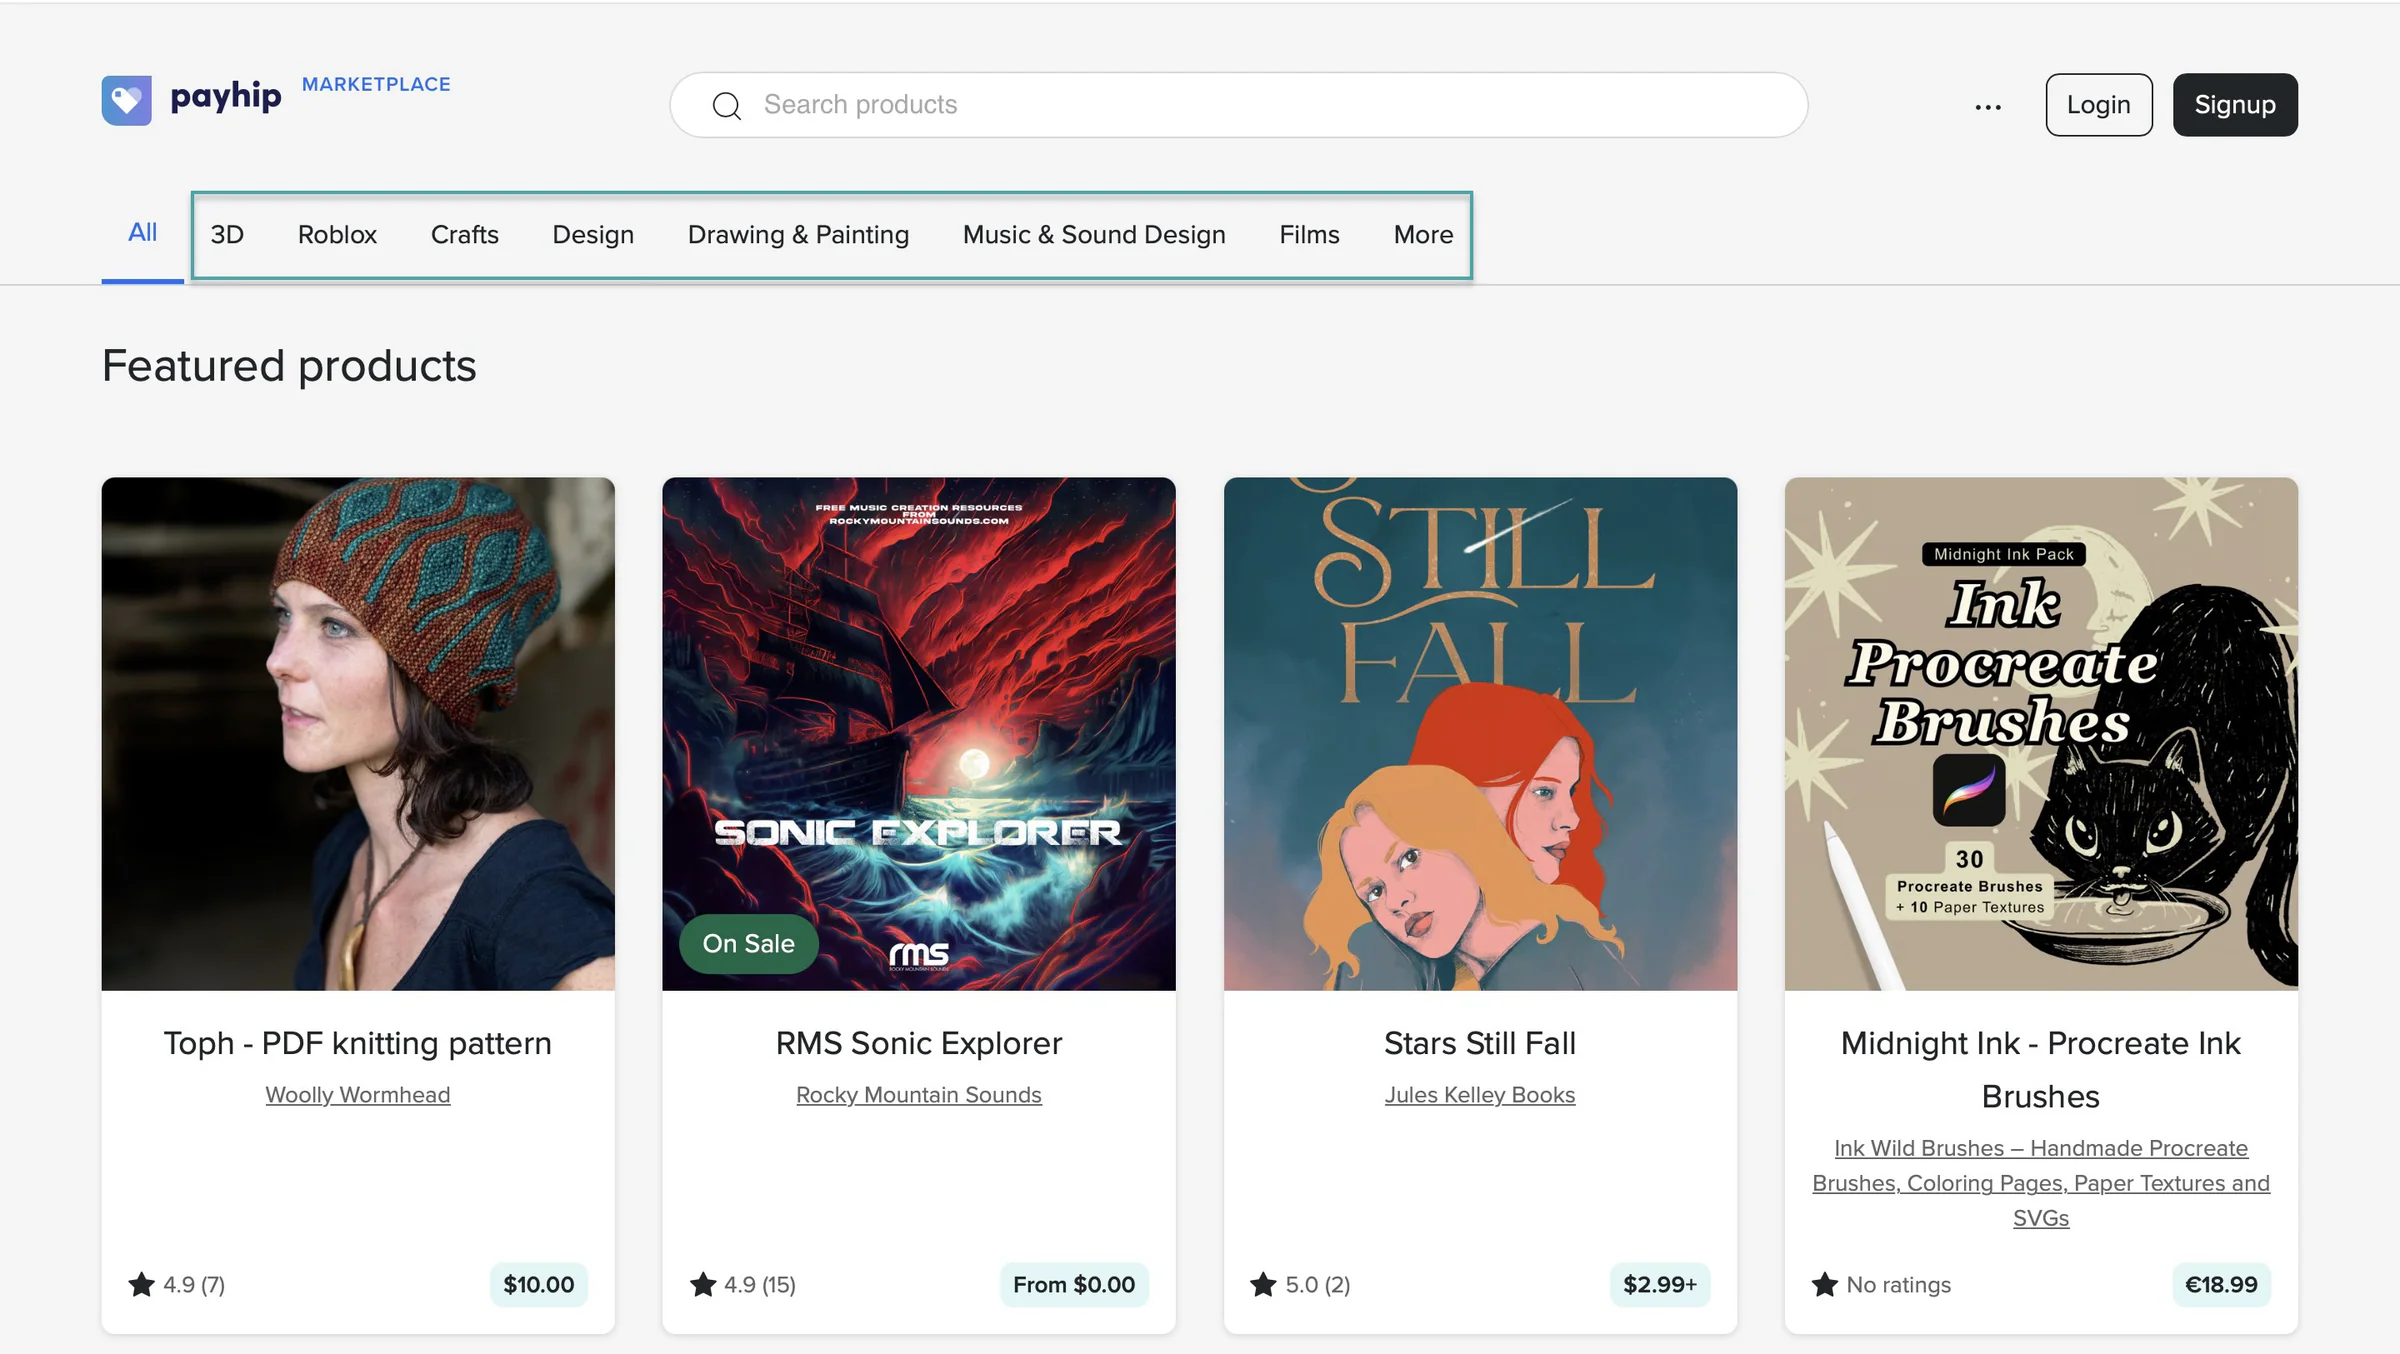Open the Sonic Explorer cover image

pyautogui.click(x=919, y=734)
